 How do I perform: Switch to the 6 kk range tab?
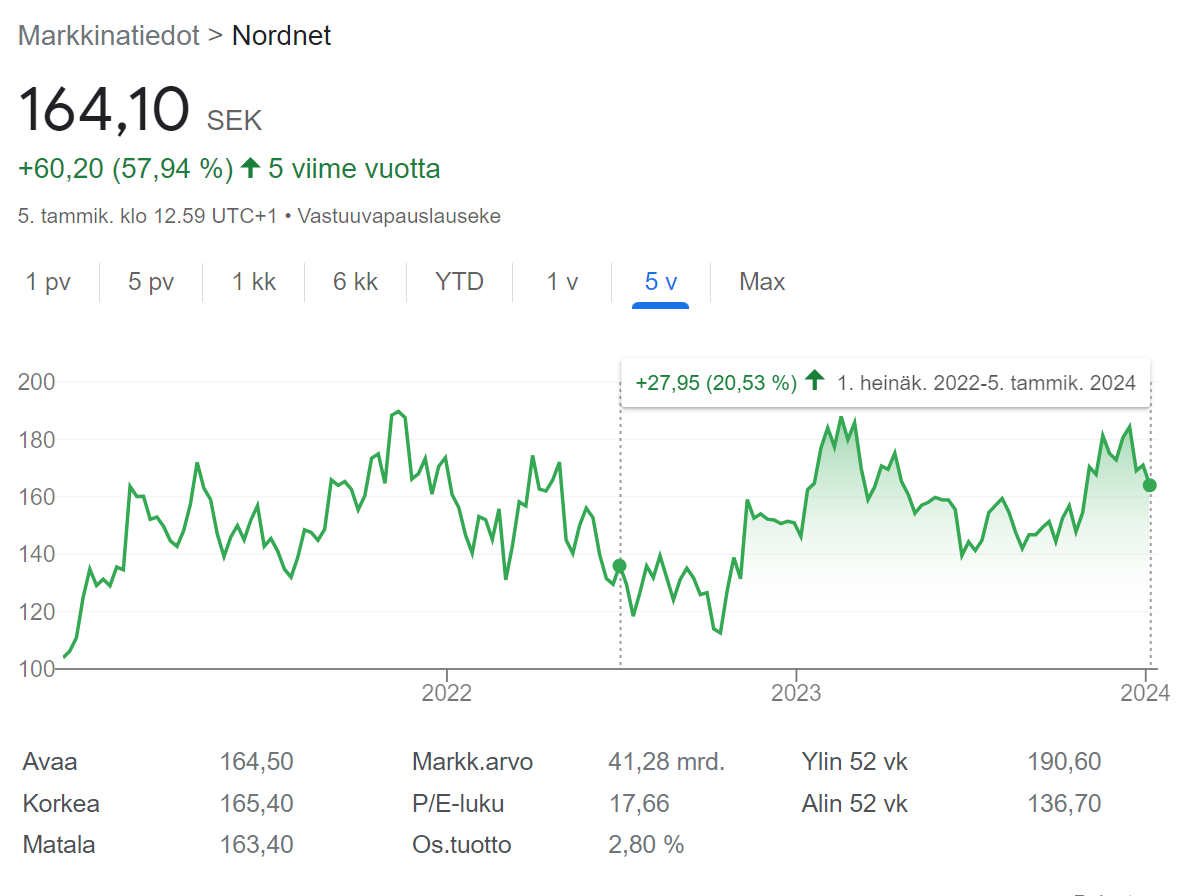tap(355, 281)
